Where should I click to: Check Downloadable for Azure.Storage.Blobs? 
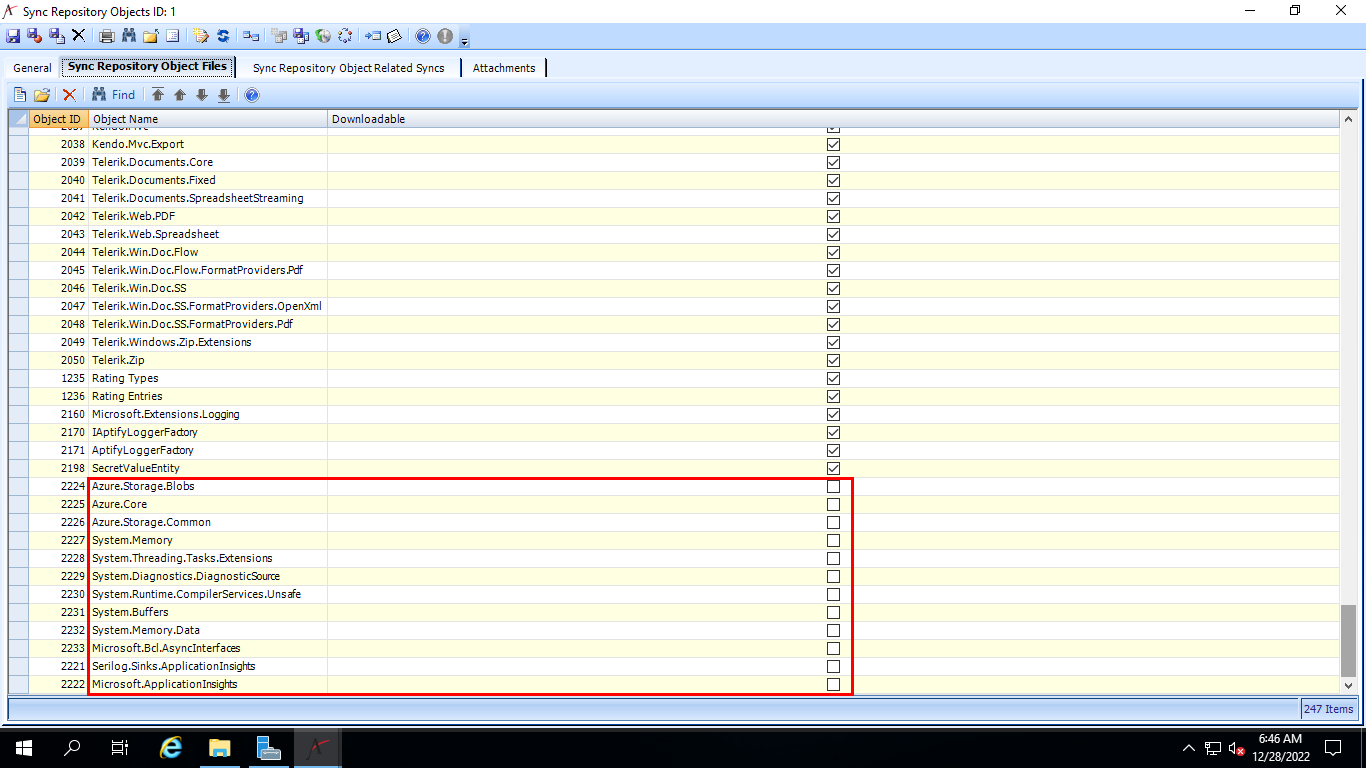(833, 486)
